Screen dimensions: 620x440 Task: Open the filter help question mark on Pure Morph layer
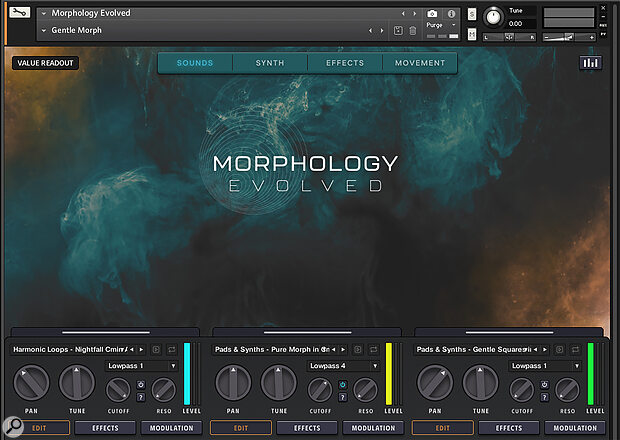point(342,397)
